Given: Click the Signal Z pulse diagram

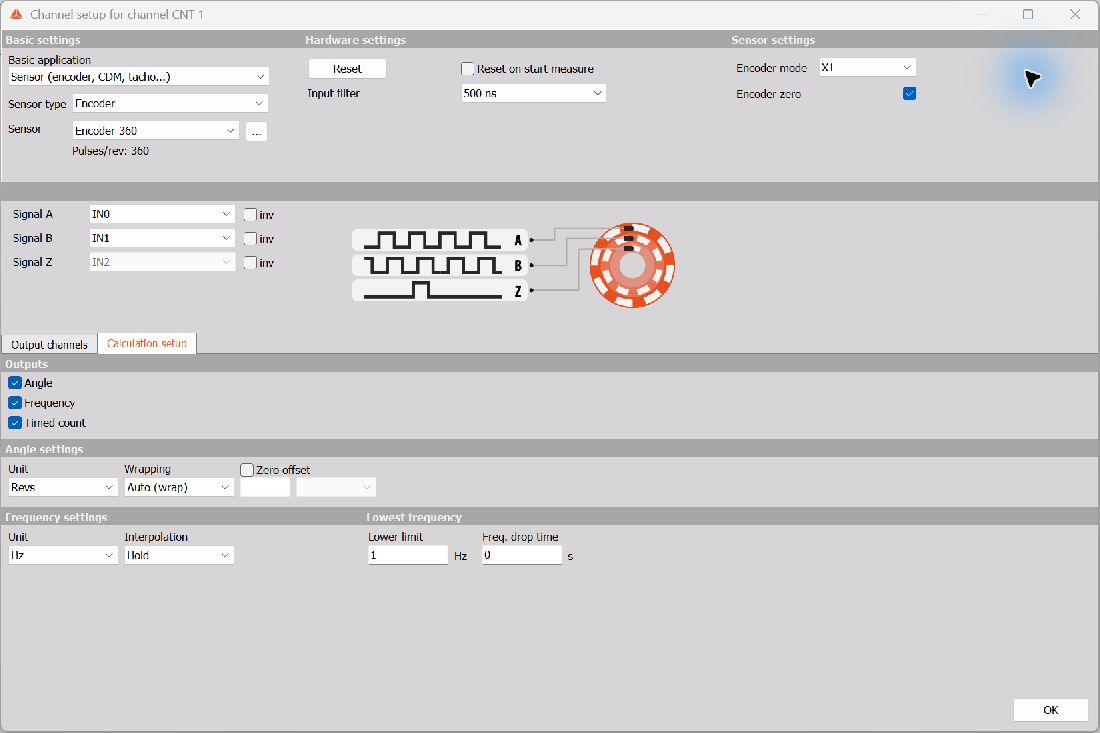Looking at the screenshot, I should point(440,290).
